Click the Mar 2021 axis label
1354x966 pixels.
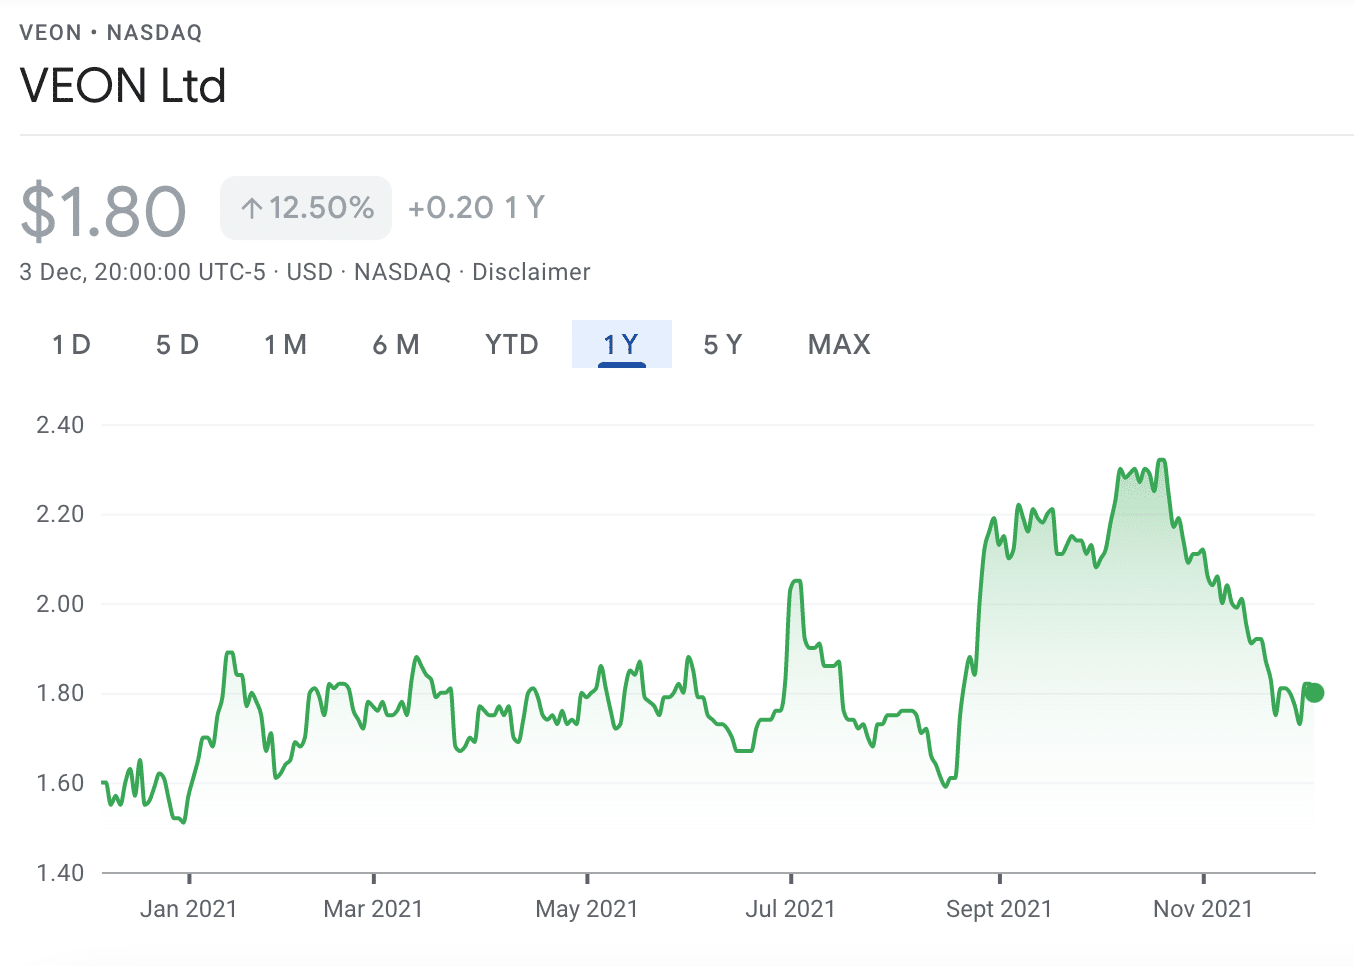(373, 909)
